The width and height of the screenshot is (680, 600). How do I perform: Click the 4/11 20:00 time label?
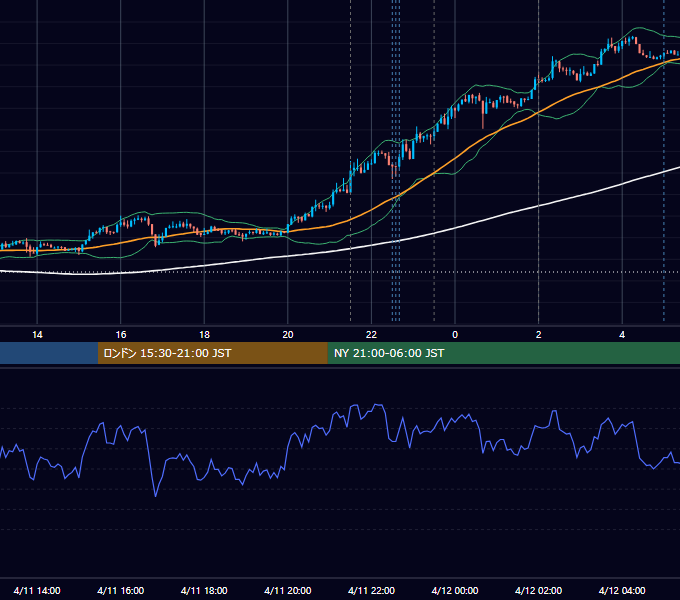pyautogui.click(x=288, y=590)
